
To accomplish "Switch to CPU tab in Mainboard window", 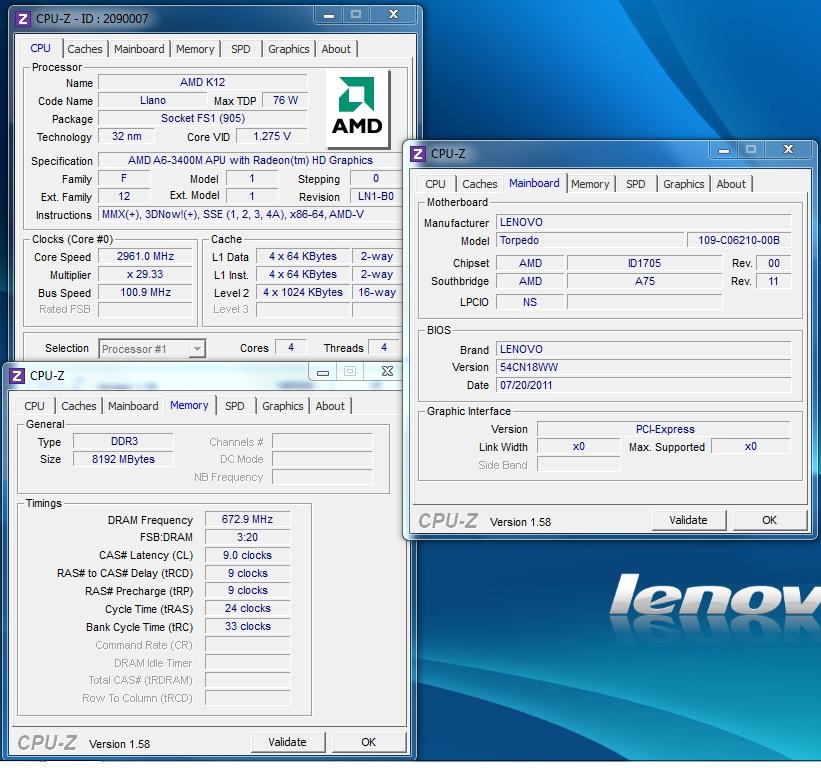I will [435, 184].
